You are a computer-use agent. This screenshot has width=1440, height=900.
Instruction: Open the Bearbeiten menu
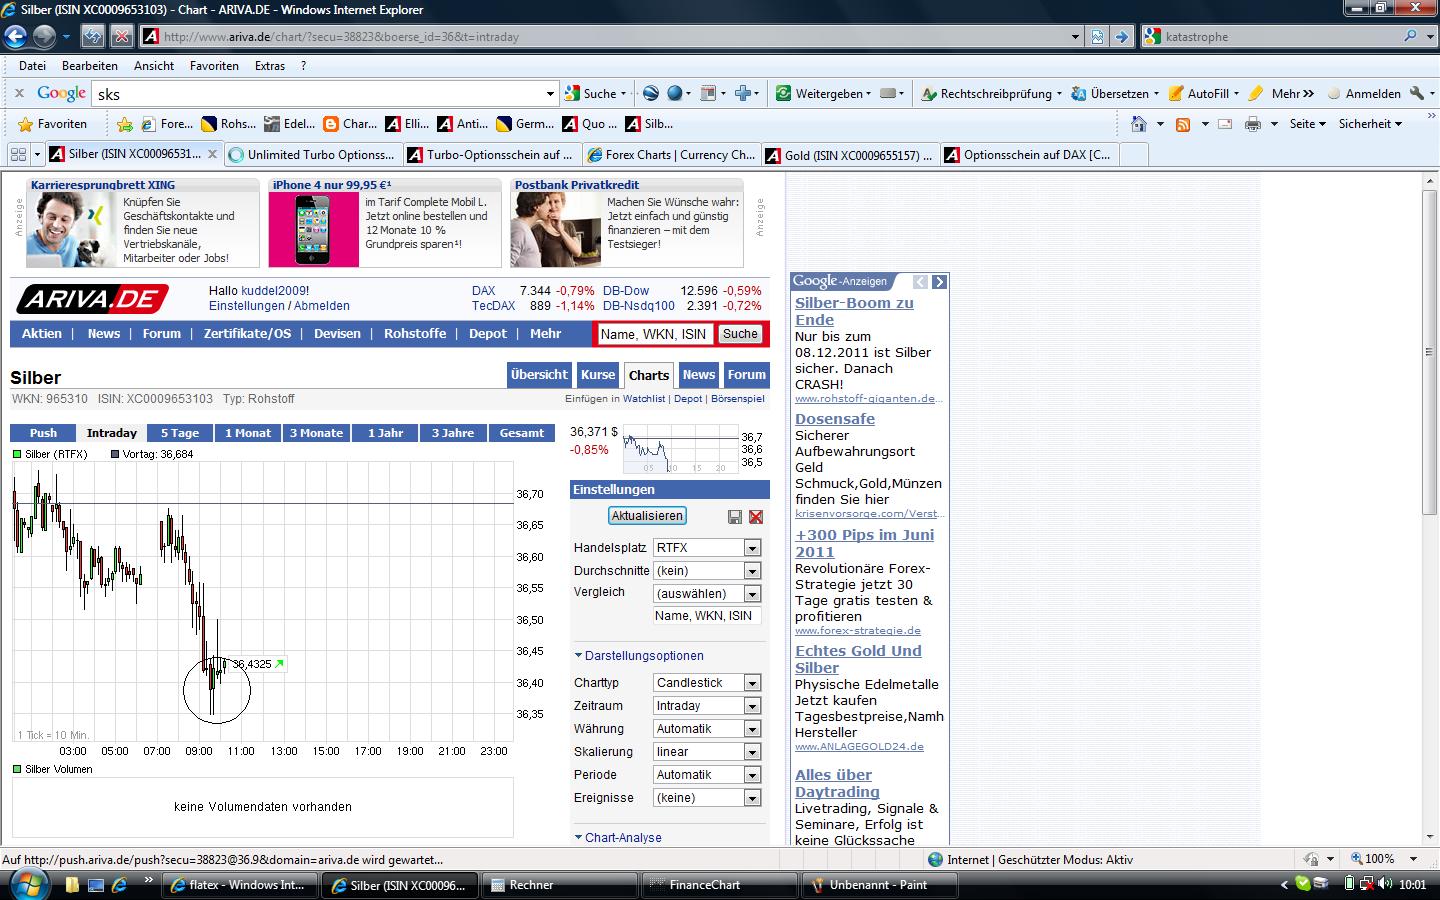[x=90, y=66]
